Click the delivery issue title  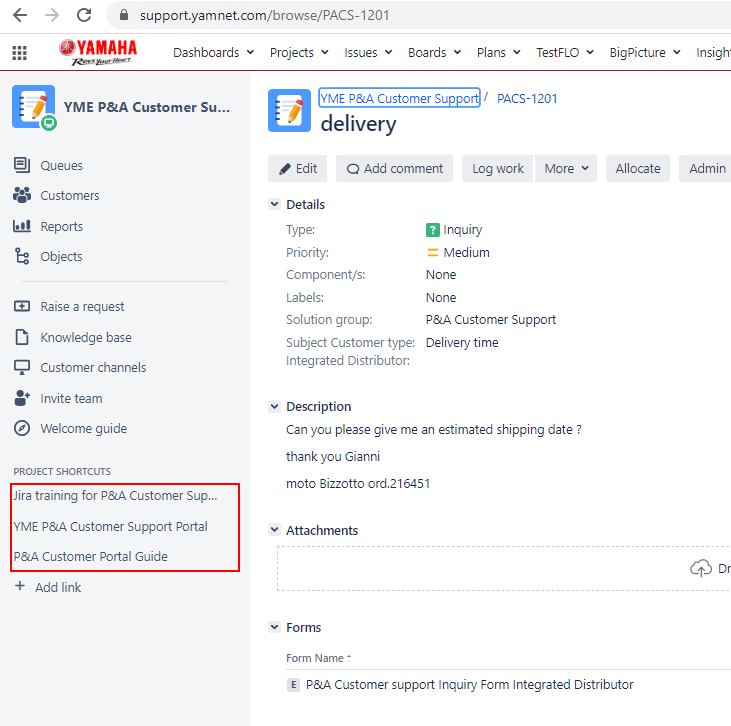[359, 124]
